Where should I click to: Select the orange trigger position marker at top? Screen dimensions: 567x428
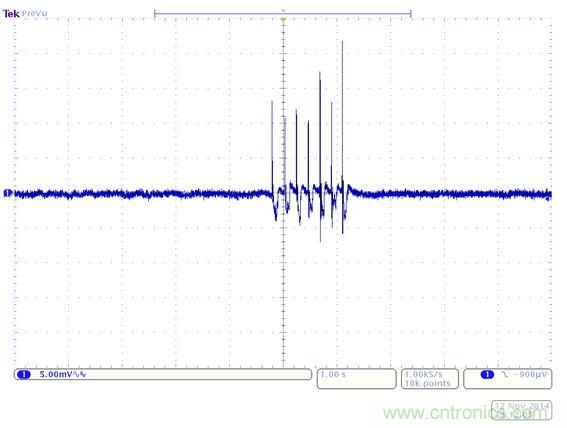click(284, 19)
